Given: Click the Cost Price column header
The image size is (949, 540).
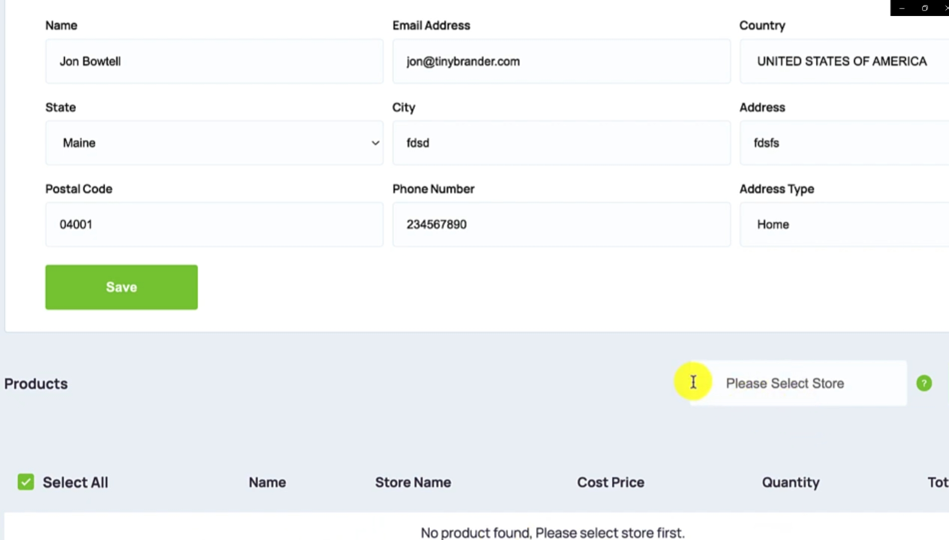Looking at the screenshot, I should [x=610, y=482].
